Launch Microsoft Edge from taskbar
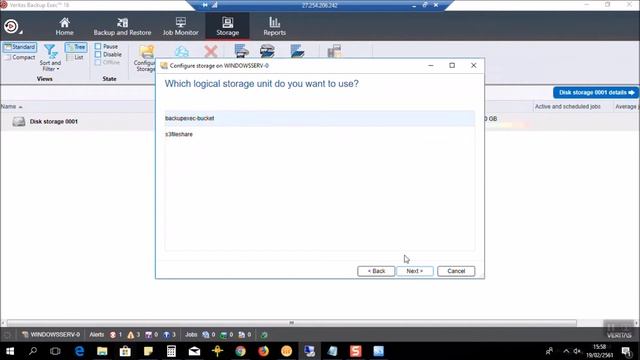Screen dimensions: 640x360 [x=79, y=351]
